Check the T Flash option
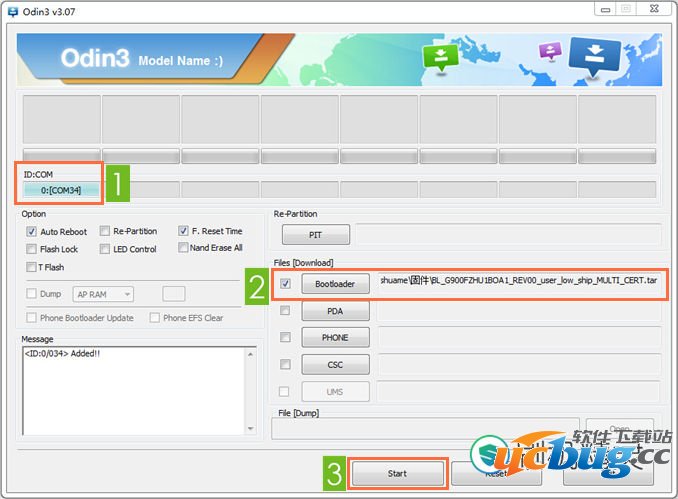678x499 pixels. pos(32,267)
